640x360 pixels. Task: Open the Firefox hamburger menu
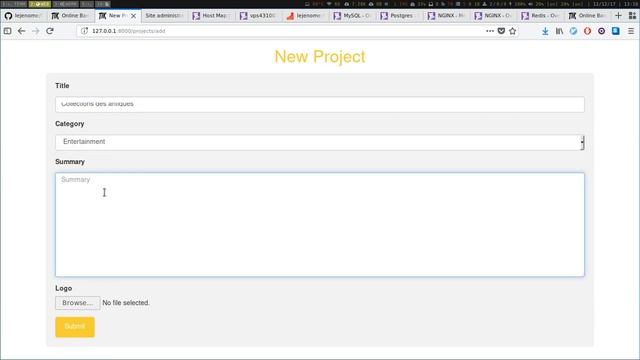[631, 31]
